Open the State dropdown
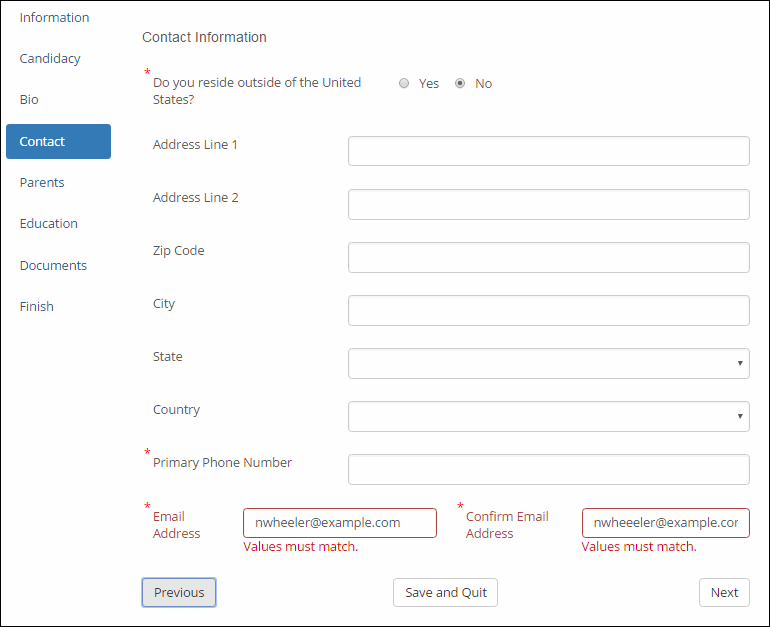Screen dimensions: 770x627 click(x=548, y=363)
